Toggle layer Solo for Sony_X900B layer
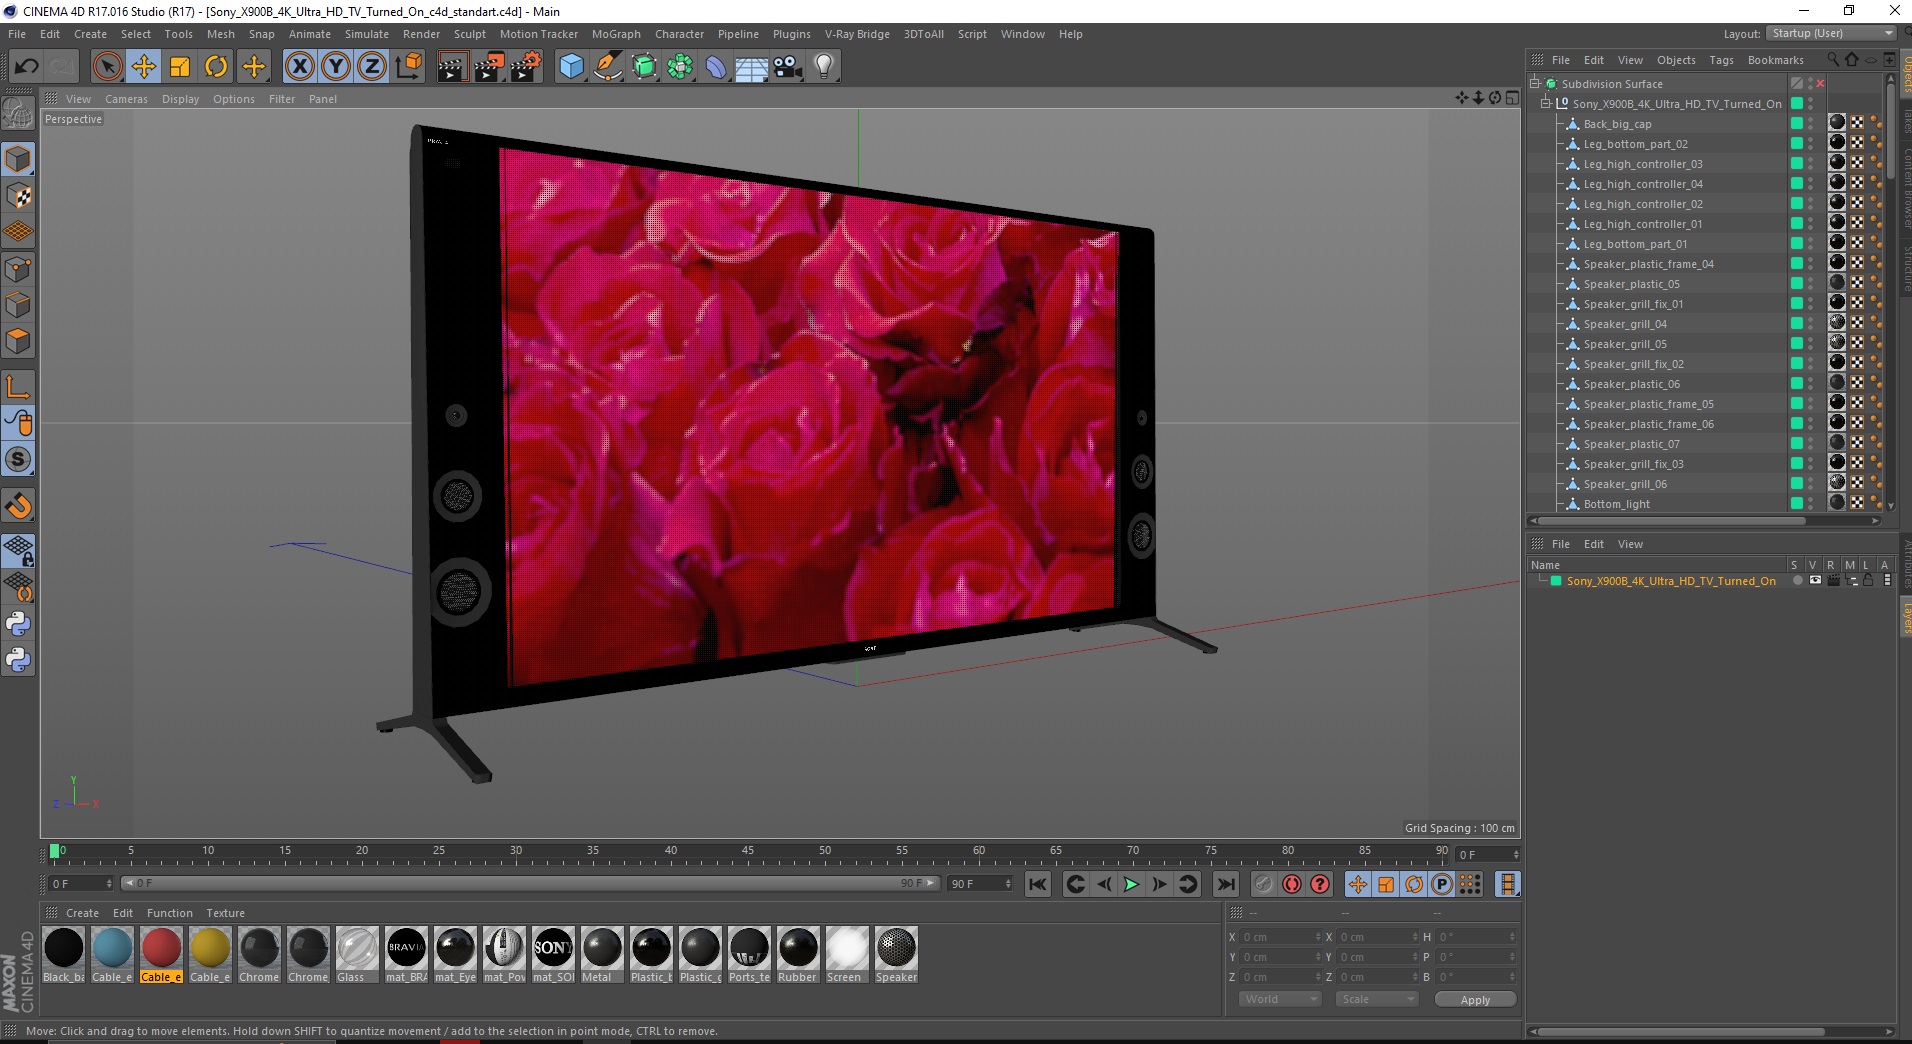Image resolution: width=1912 pixels, height=1044 pixels. (x=1796, y=581)
